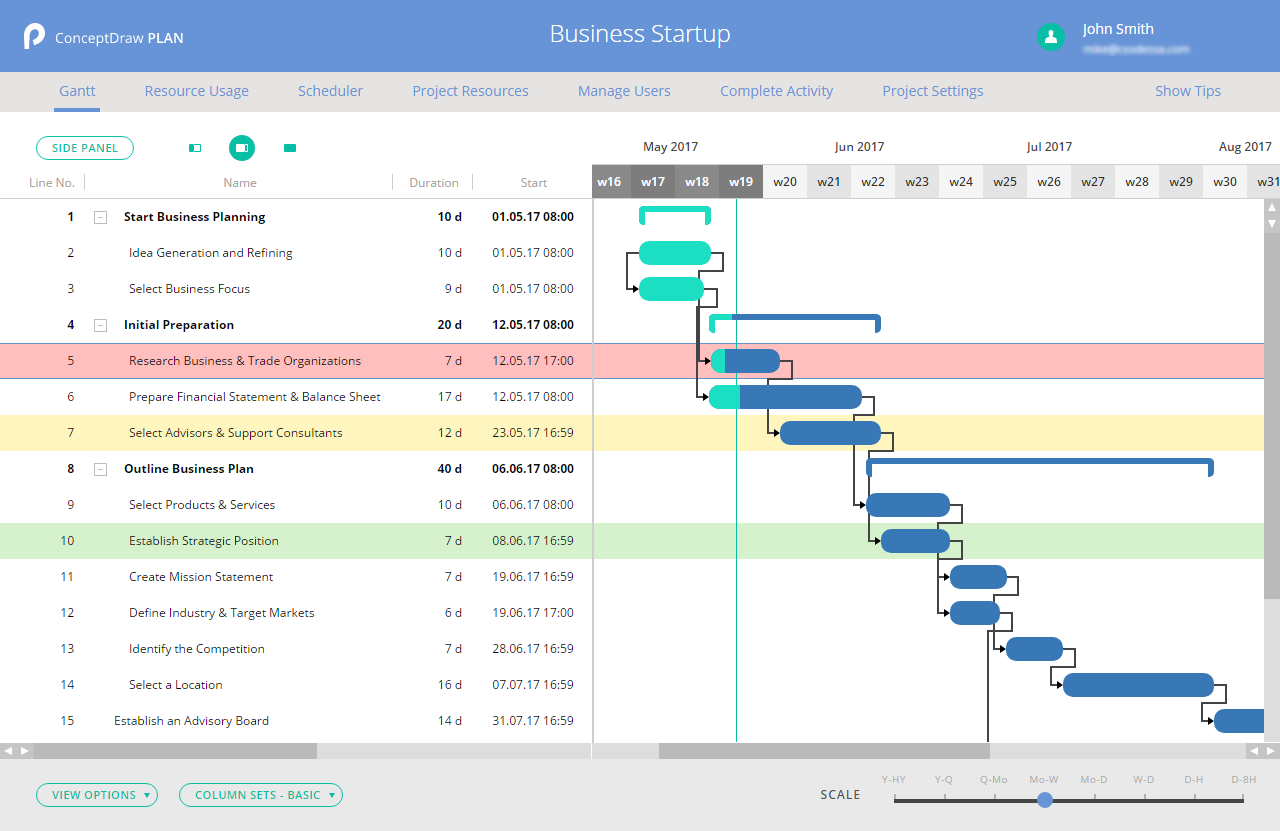The image size is (1280, 831).
Task: Collapse the Outline Business Plan group
Action: (x=100, y=469)
